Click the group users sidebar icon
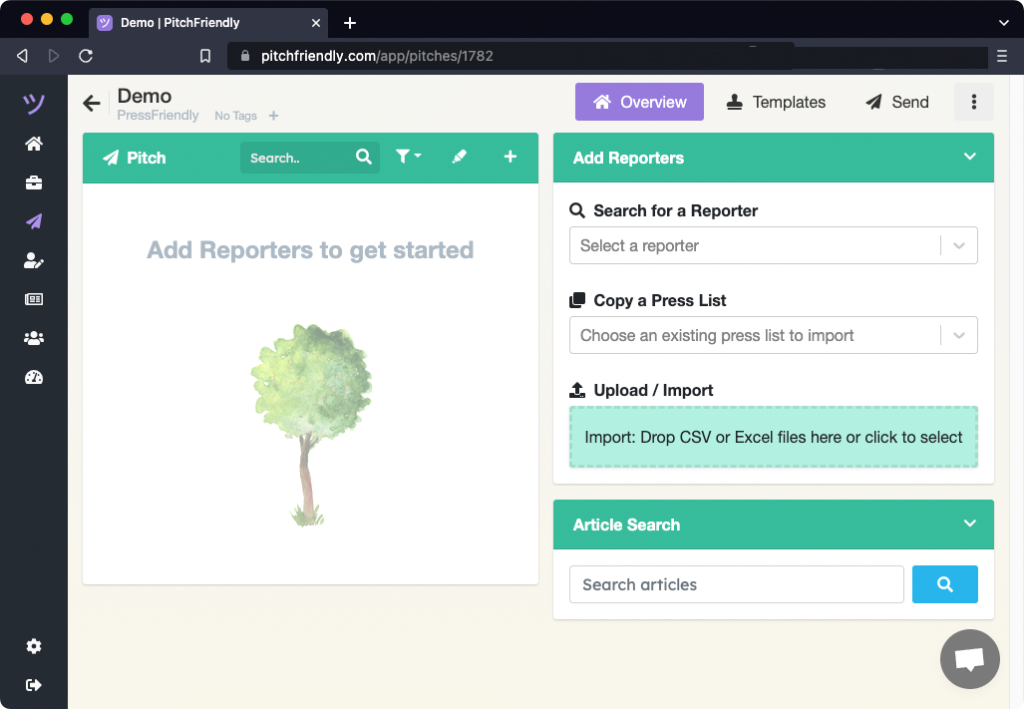This screenshot has width=1024, height=709. click(34, 339)
